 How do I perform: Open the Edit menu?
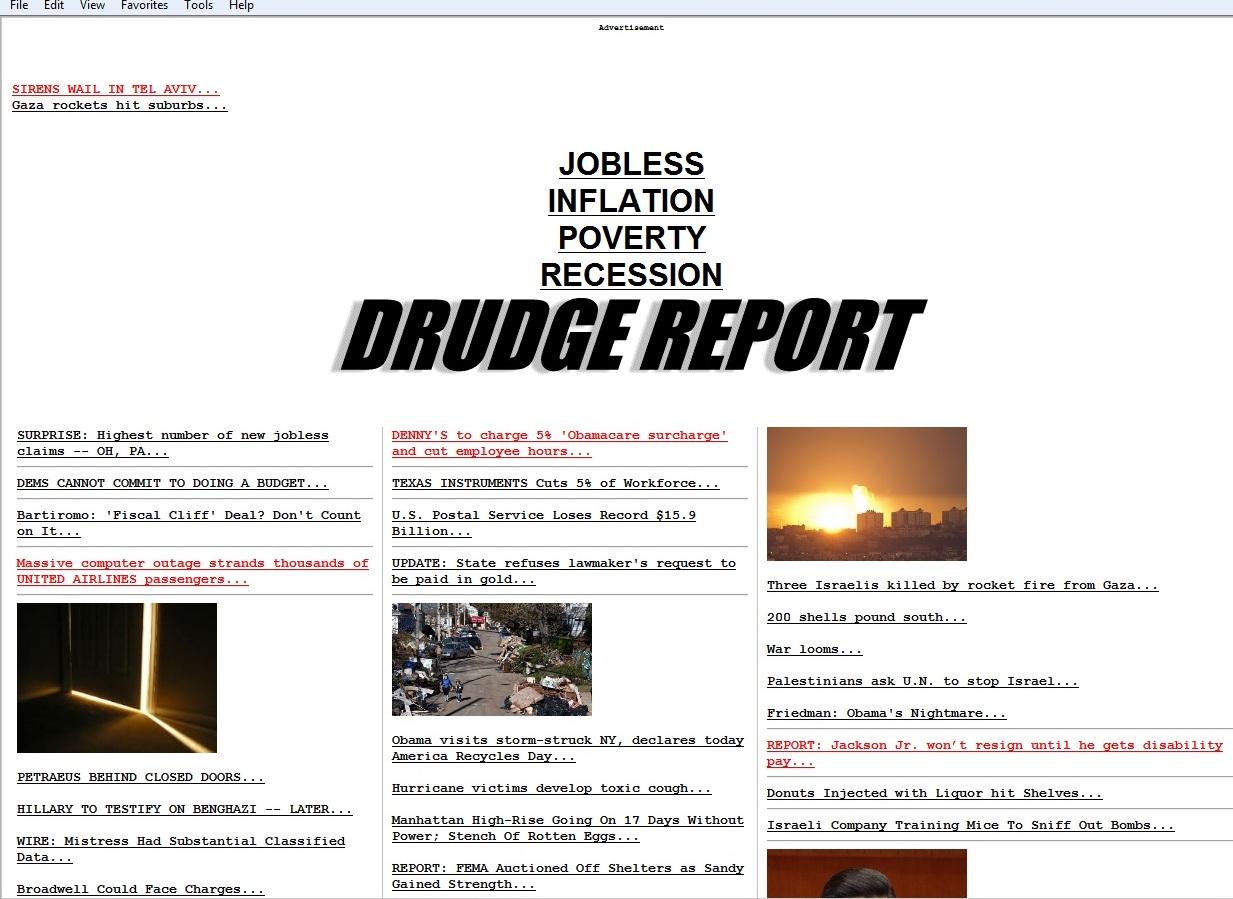pos(54,6)
